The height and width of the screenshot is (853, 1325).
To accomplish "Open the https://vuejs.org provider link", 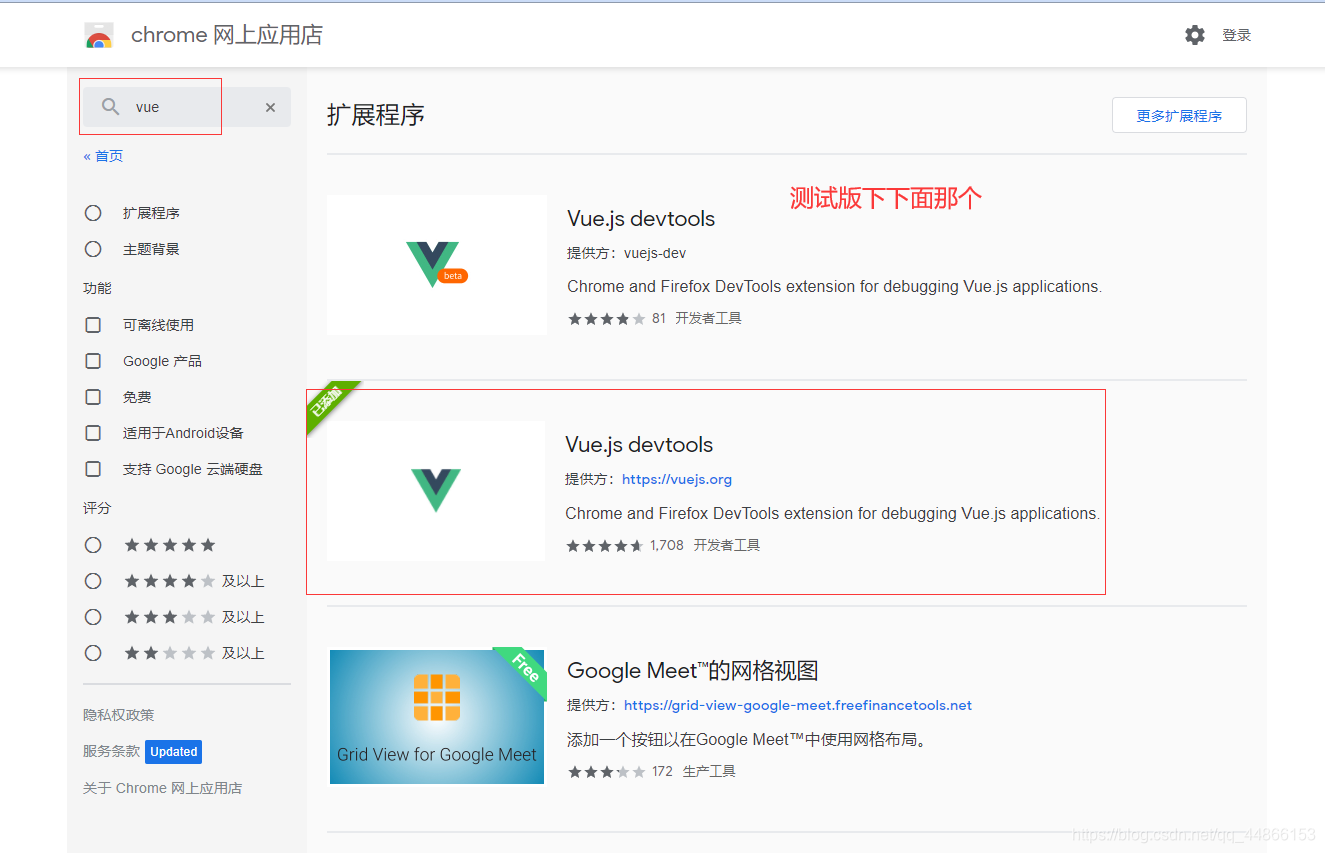I will [x=677, y=479].
